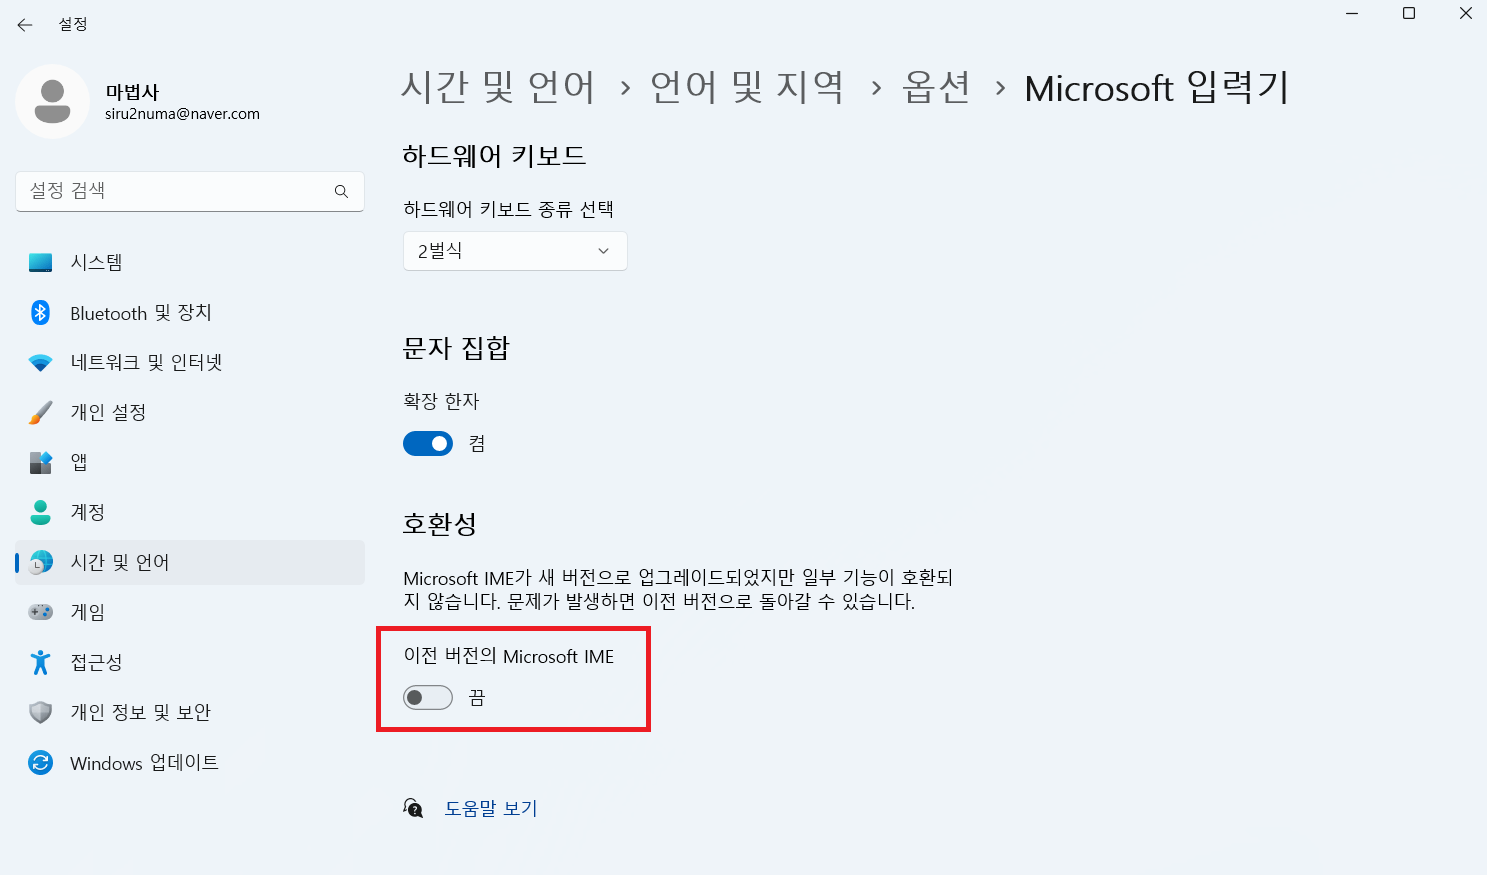Minimize the 설정 window
The height and width of the screenshot is (875, 1487).
1352,14
